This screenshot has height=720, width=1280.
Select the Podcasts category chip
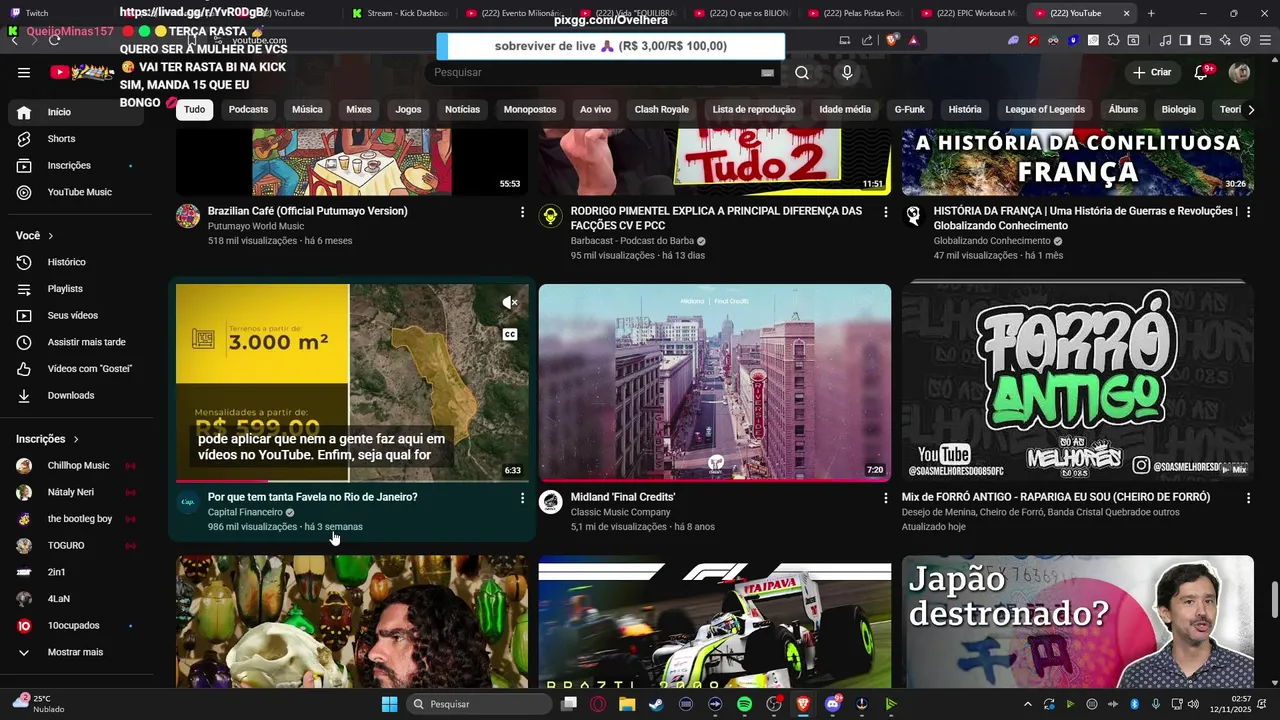(x=248, y=110)
